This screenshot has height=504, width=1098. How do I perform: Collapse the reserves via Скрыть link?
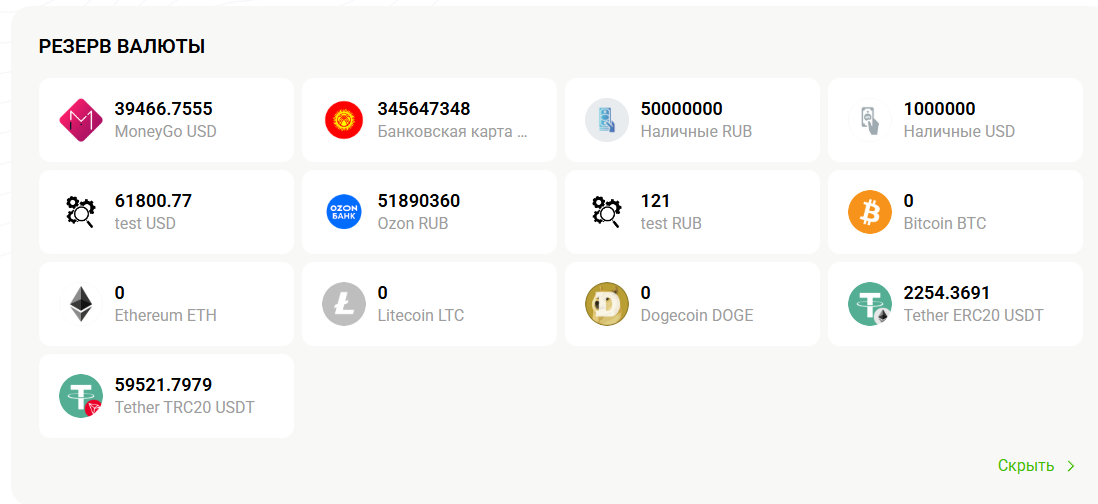pyautogui.click(x=1026, y=466)
